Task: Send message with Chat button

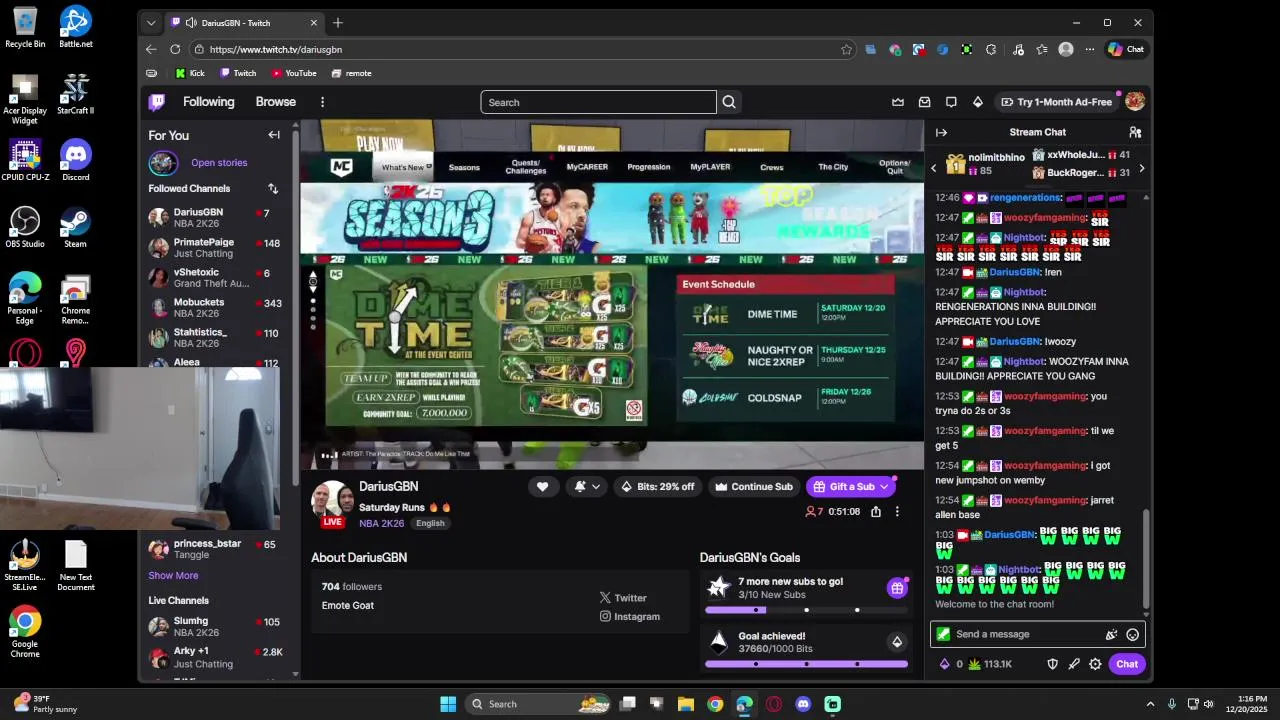Action: pyautogui.click(x=1127, y=664)
